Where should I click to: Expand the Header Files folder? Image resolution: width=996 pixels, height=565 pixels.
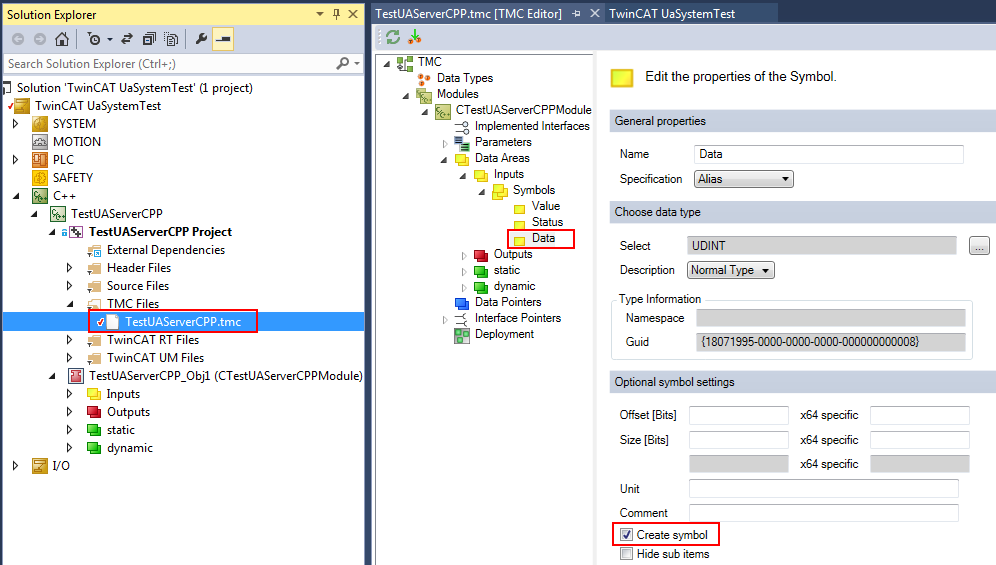pos(70,268)
